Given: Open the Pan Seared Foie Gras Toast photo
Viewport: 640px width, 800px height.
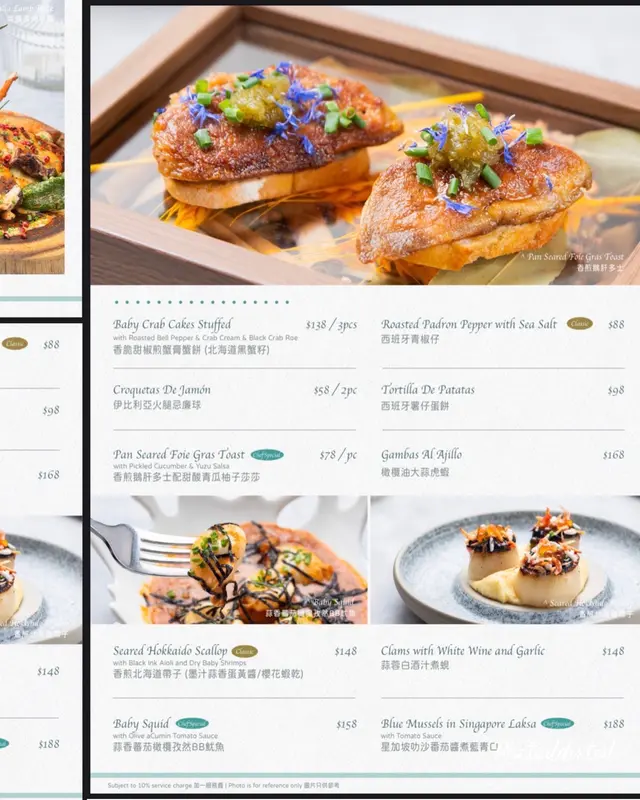Looking at the screenshot, I should (365, 145).
